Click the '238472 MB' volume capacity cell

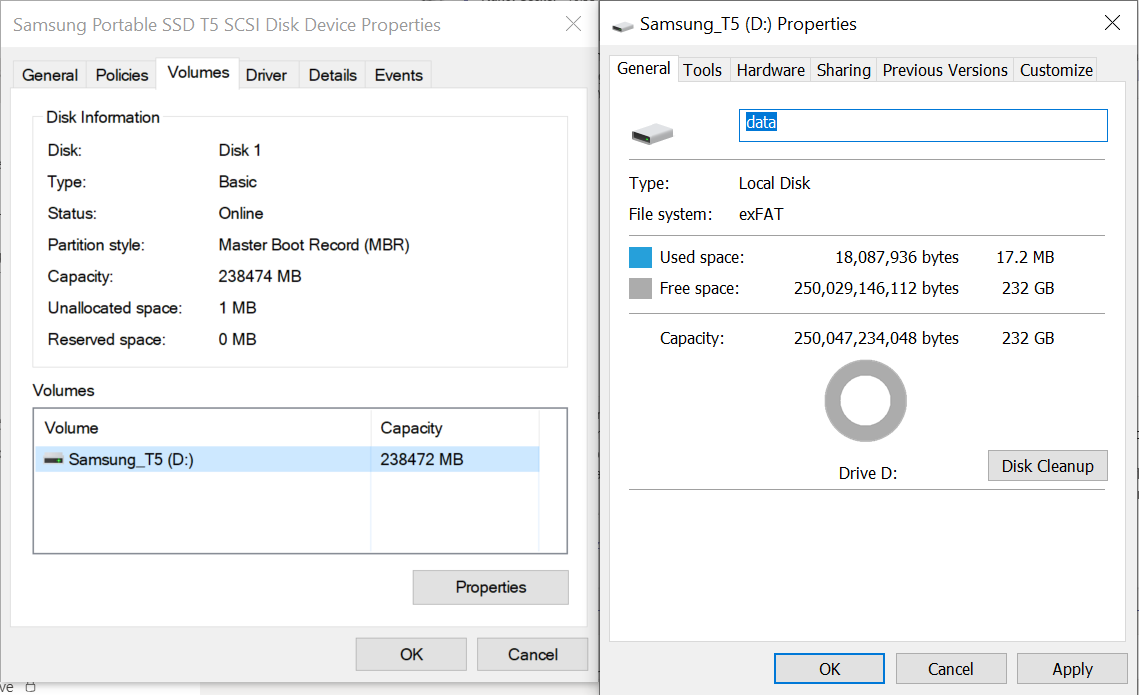(422, 459)
